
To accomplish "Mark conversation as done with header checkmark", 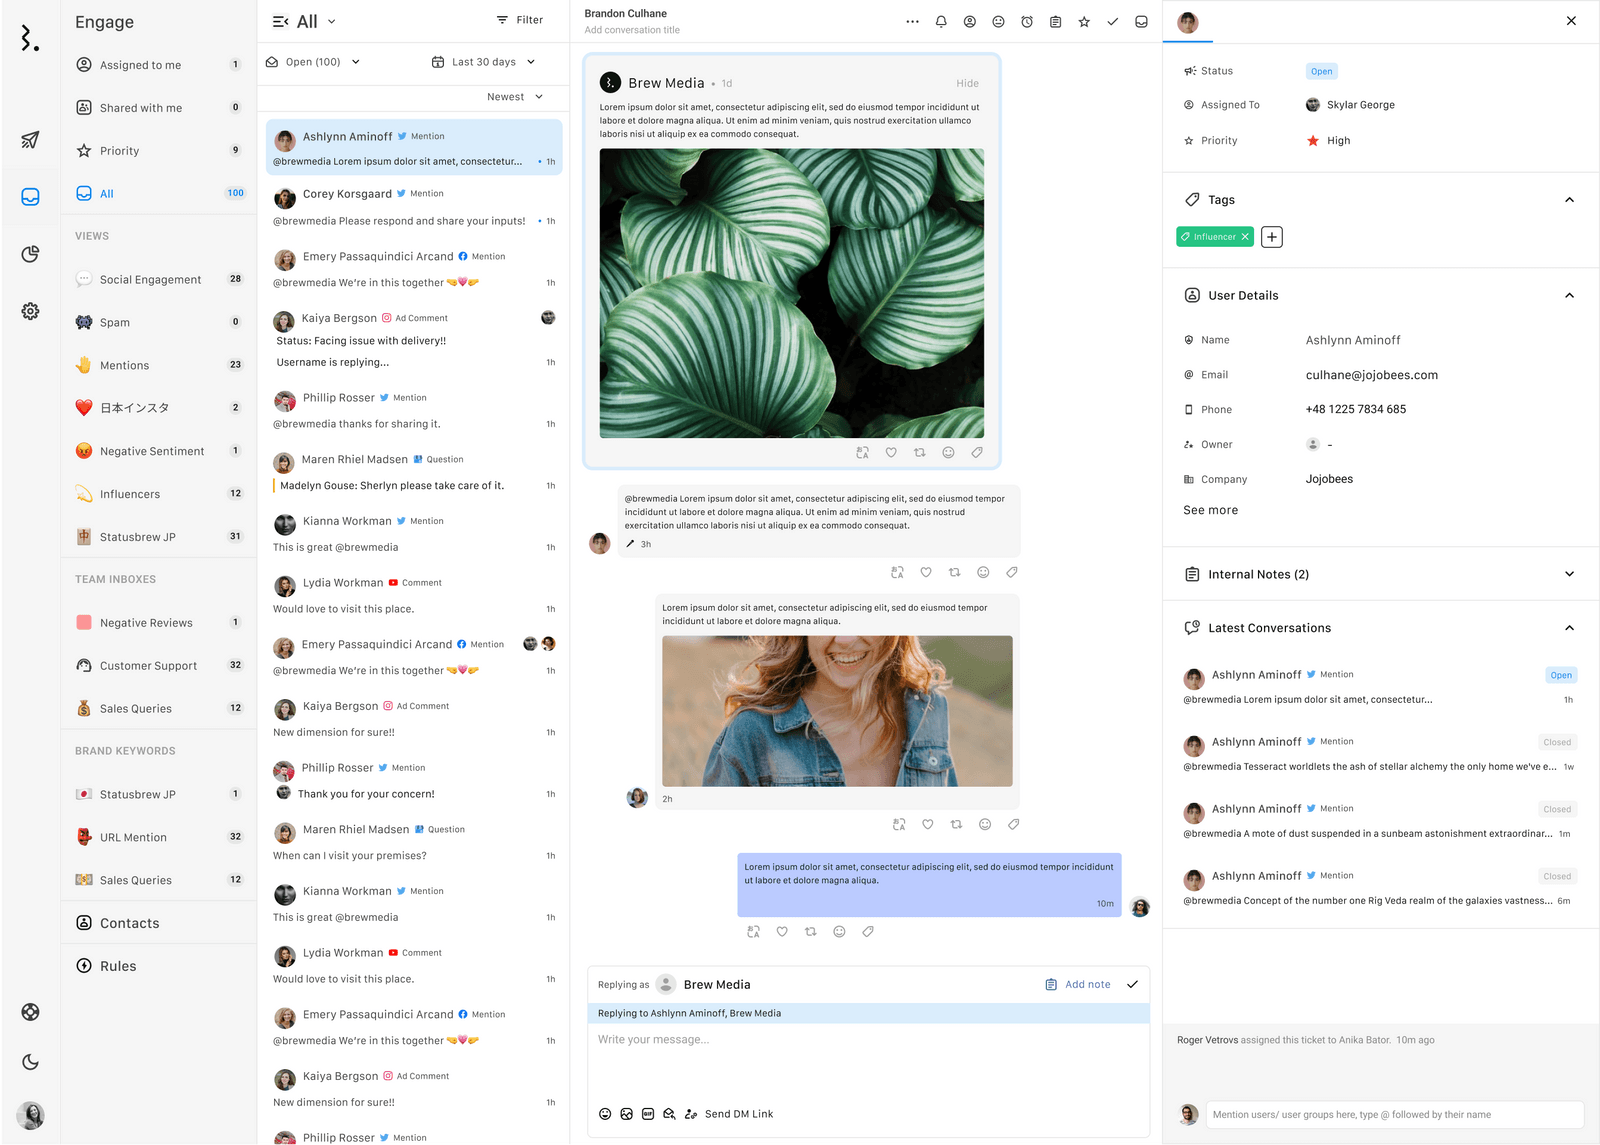I will 1112,22.
